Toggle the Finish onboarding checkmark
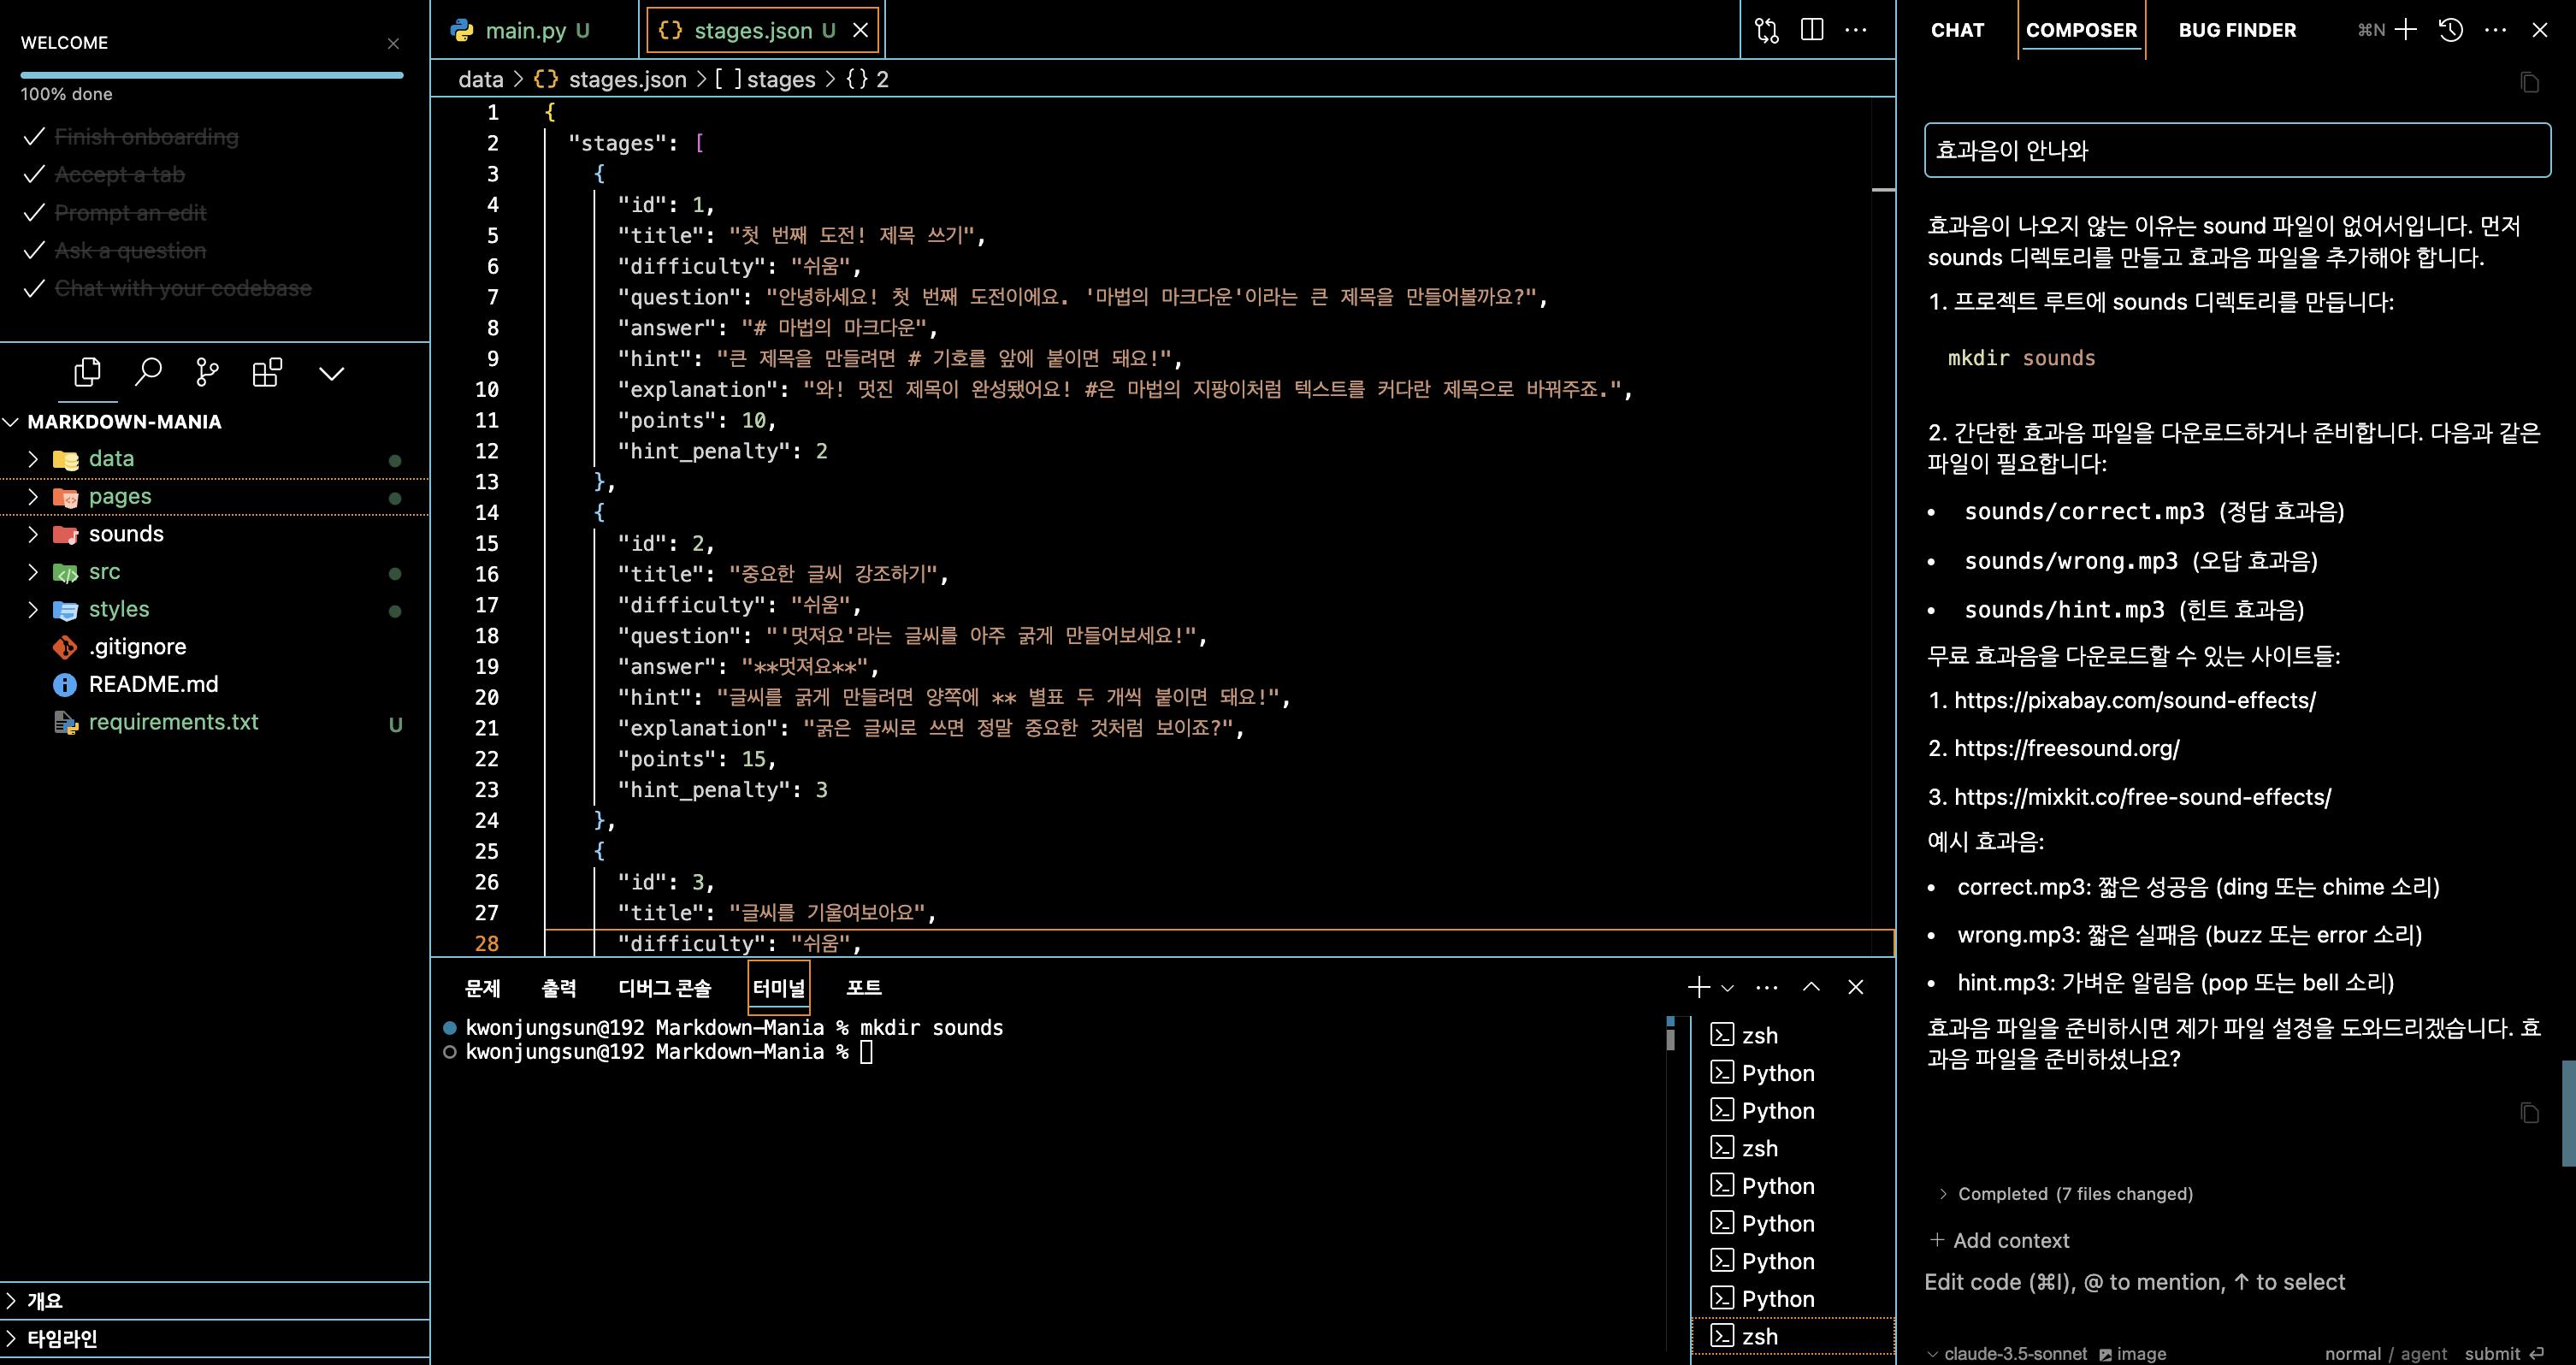 34,137
